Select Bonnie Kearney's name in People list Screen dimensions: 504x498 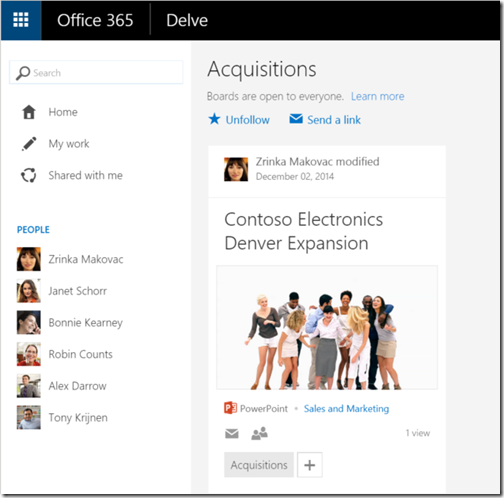click(x=86, y=322)
